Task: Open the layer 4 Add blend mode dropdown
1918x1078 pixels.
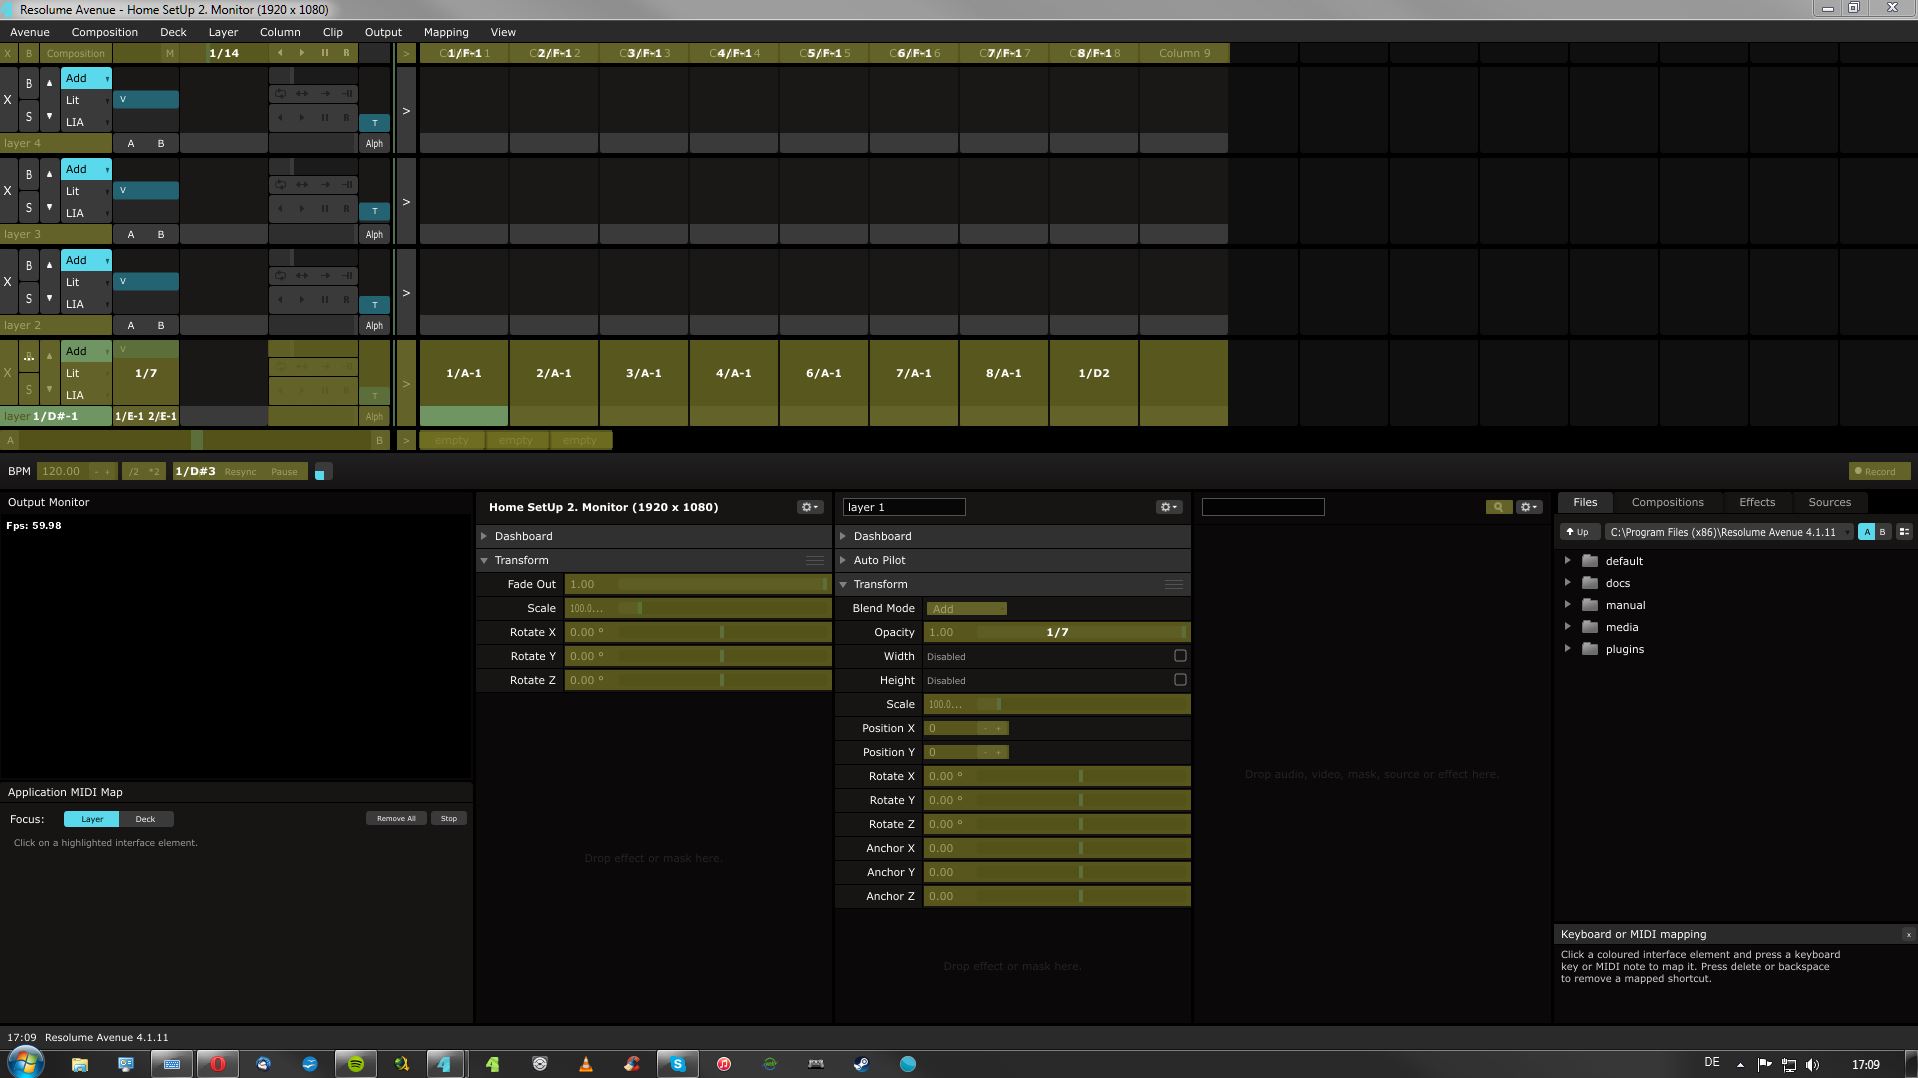Action: pyautogui.click(x=86, y=78)
